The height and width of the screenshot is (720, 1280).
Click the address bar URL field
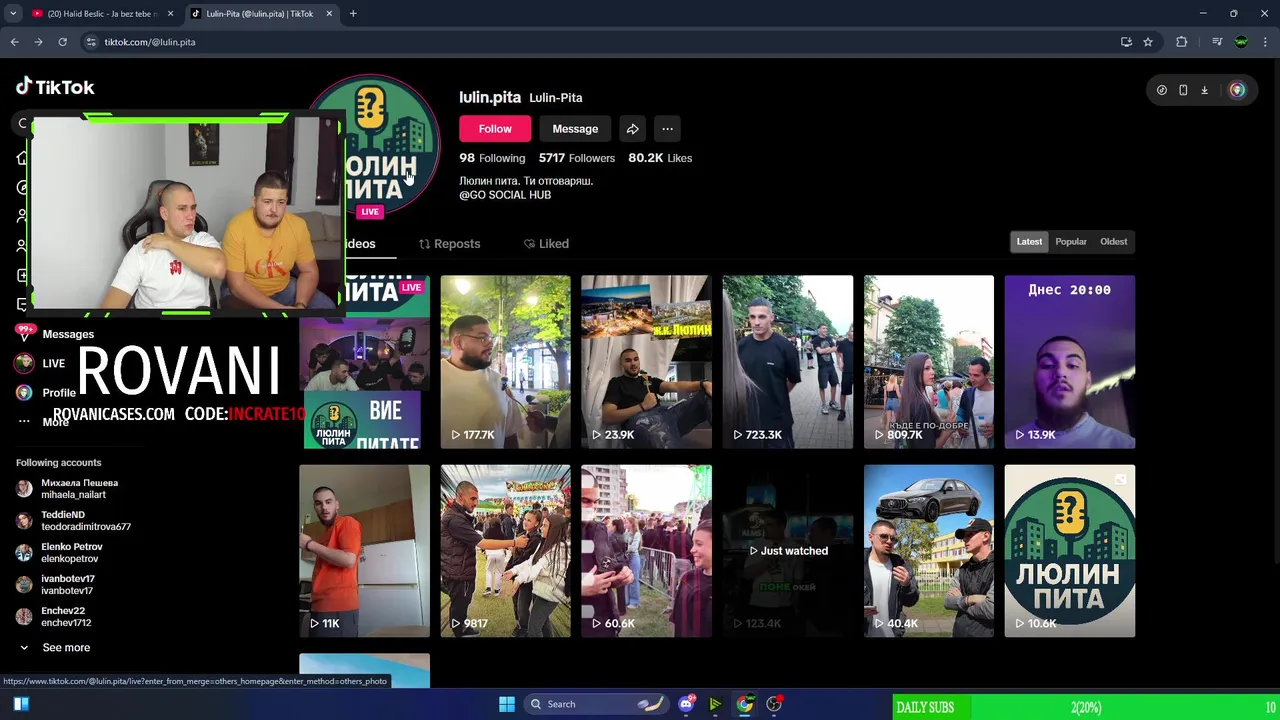tap(600, 42)
